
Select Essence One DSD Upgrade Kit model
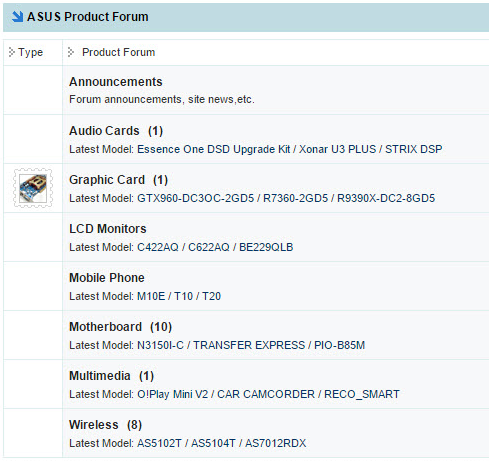coord(214,149)
